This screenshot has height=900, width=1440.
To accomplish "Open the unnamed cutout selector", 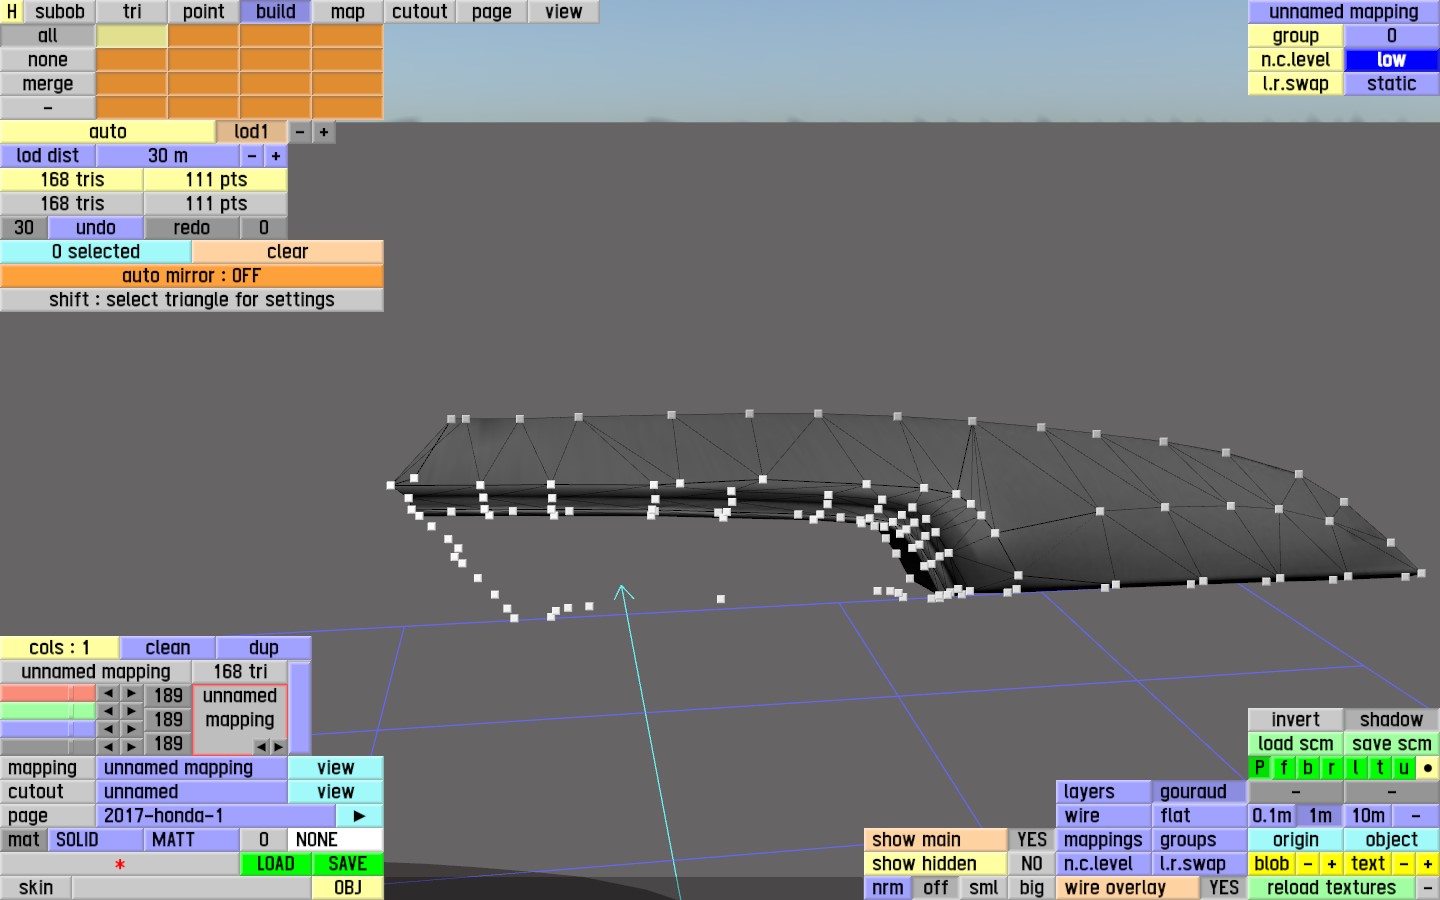I will [x=192, y=792].
